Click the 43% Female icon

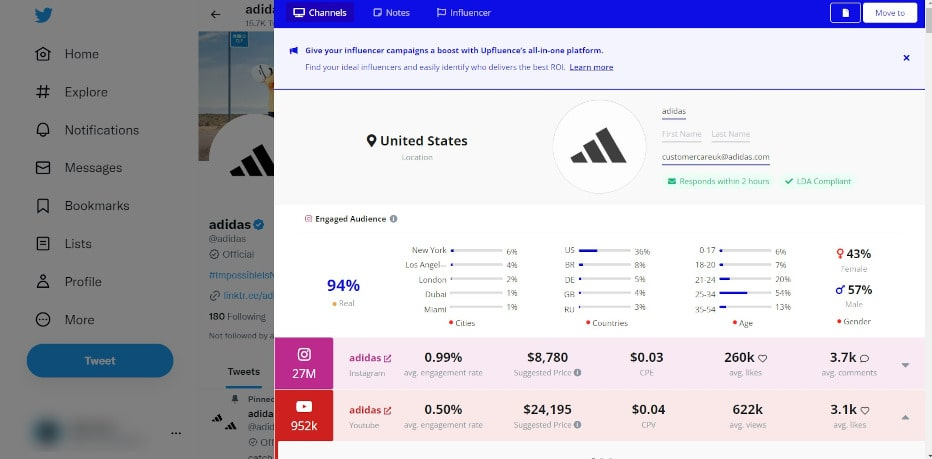pos(840,254)
